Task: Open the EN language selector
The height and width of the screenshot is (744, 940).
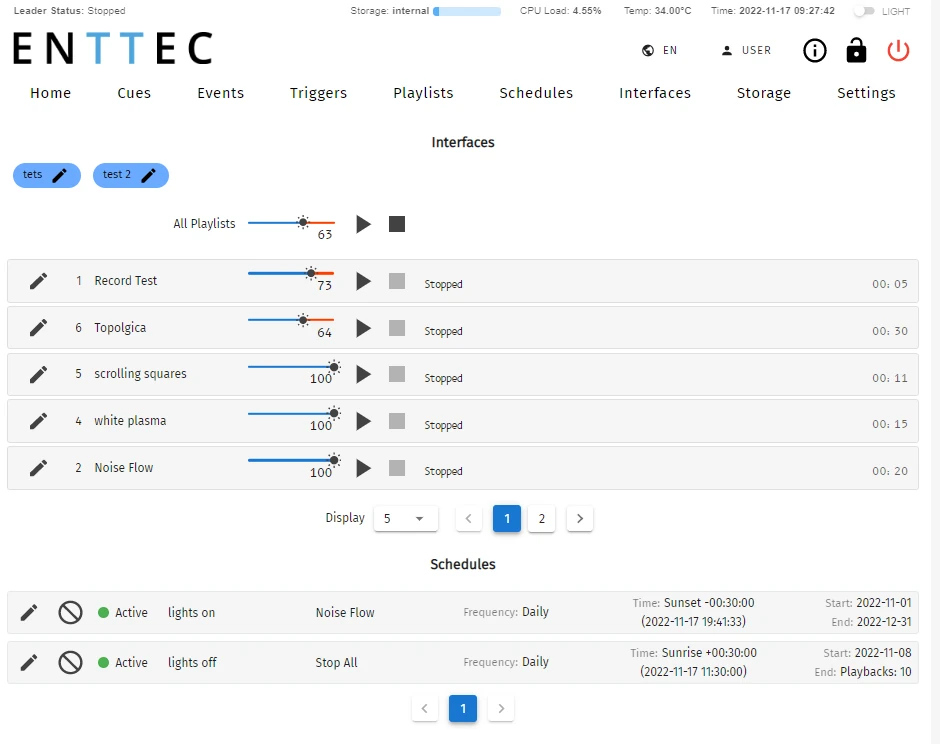Action: 659,50
